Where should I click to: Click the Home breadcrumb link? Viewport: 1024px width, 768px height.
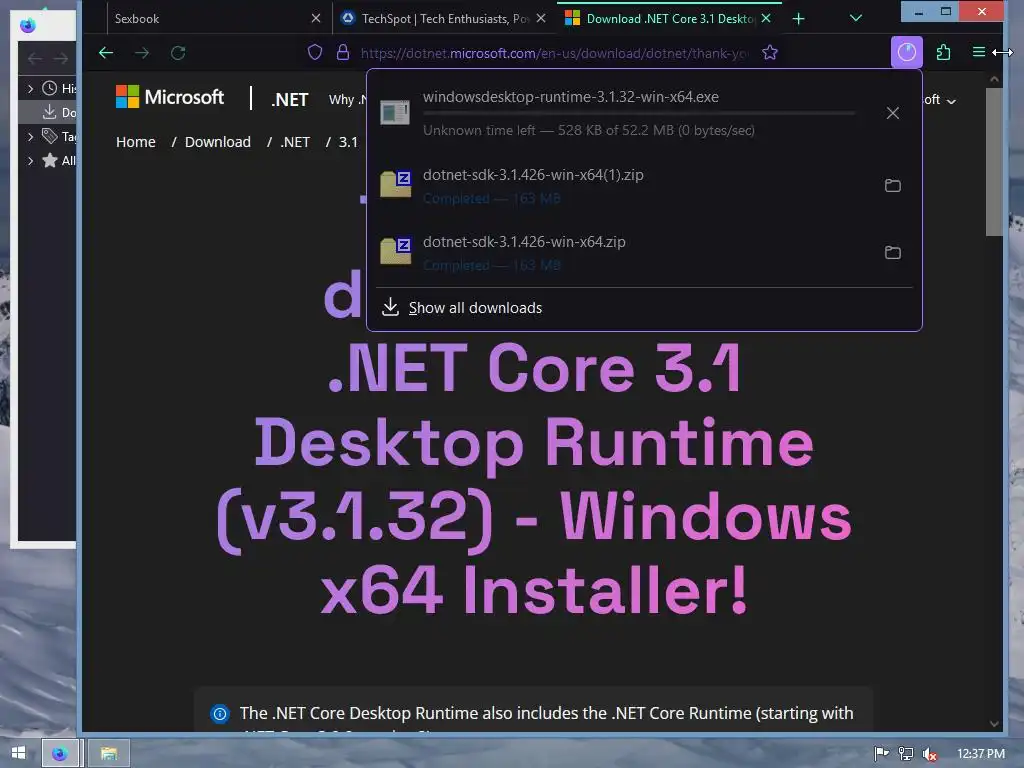136,142
